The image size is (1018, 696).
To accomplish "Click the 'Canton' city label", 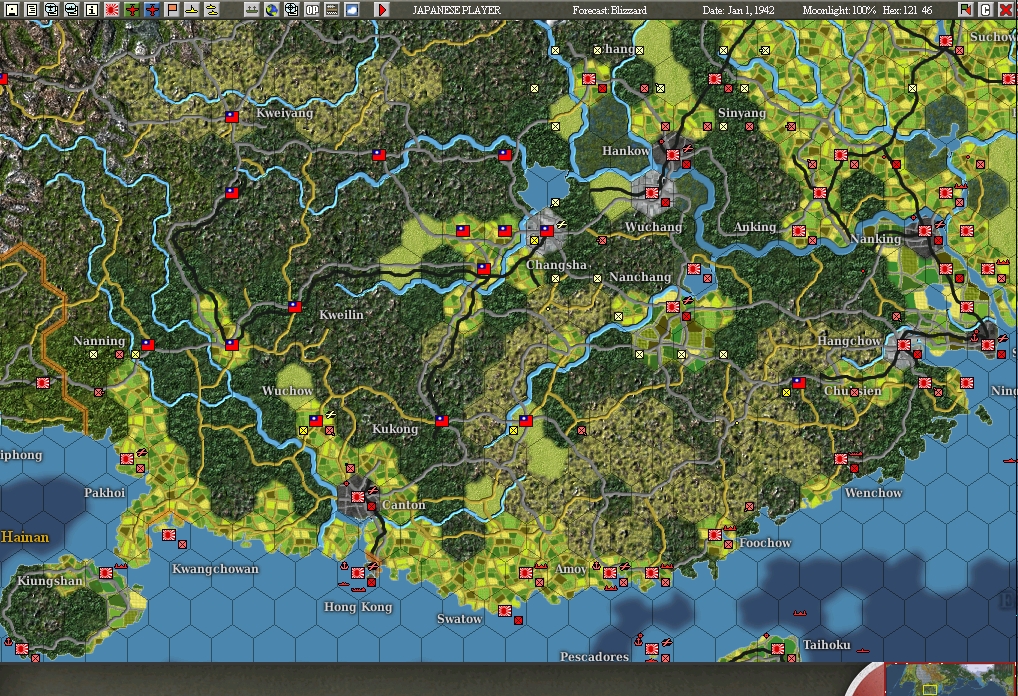I will point(404,505).
